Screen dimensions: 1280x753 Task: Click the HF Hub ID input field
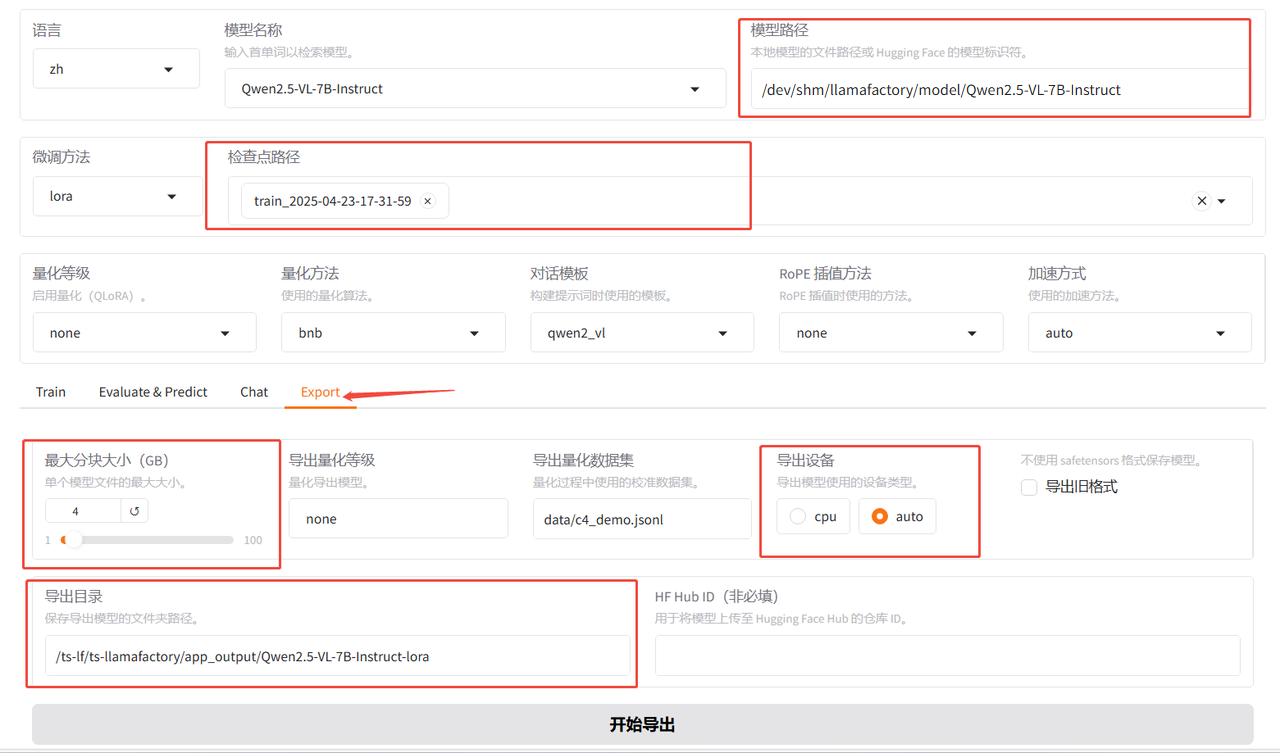947,656
